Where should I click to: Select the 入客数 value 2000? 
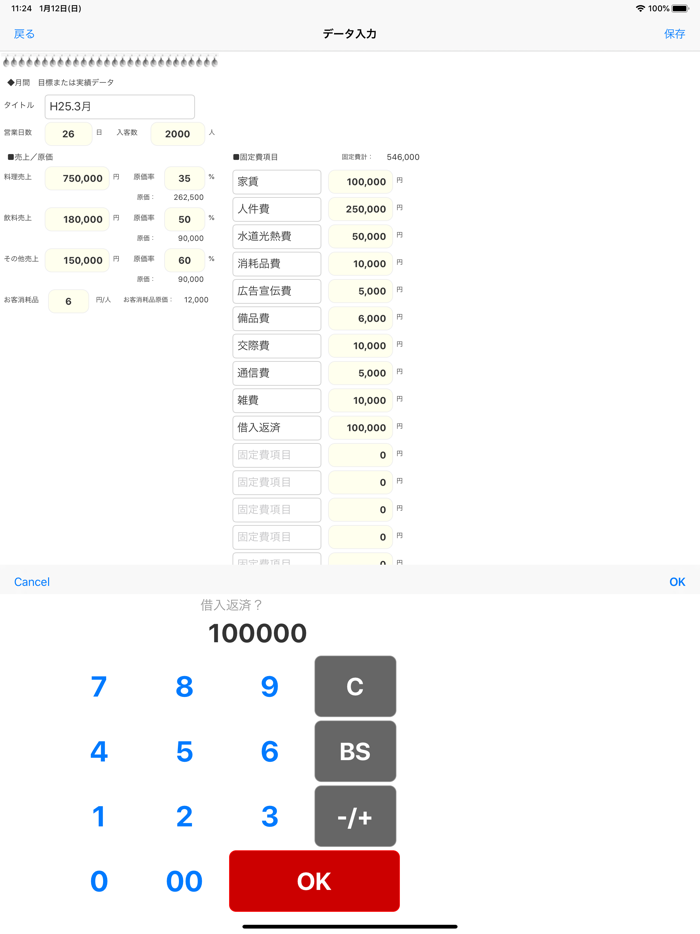(x=178, y=134)
